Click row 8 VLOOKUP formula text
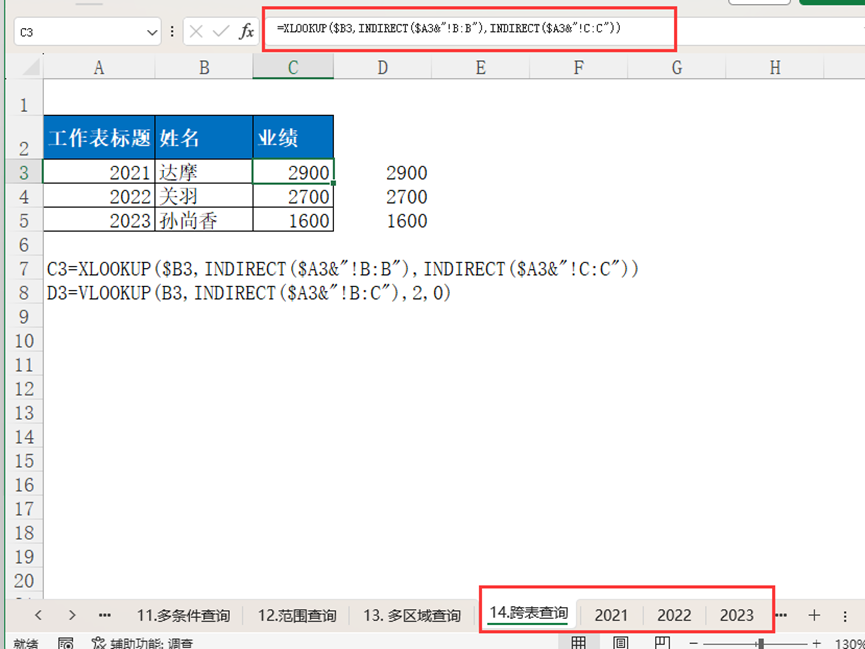Viewport: 865px width, 649px height. (248, 292)
